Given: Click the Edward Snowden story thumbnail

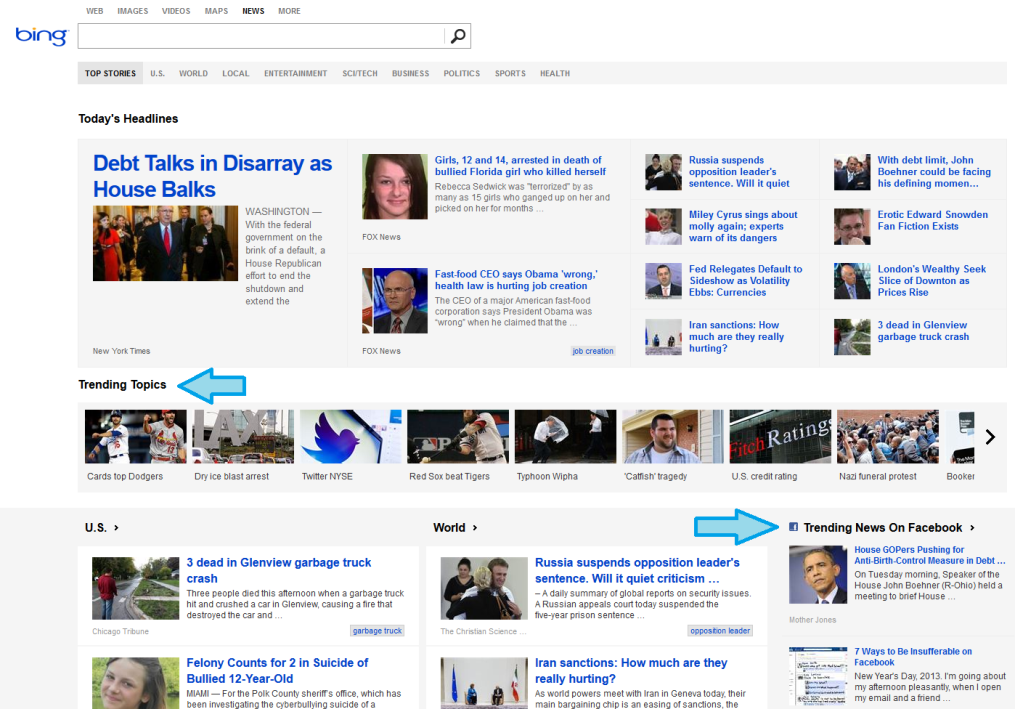Looking at the screenshot, I should point(852,226).
